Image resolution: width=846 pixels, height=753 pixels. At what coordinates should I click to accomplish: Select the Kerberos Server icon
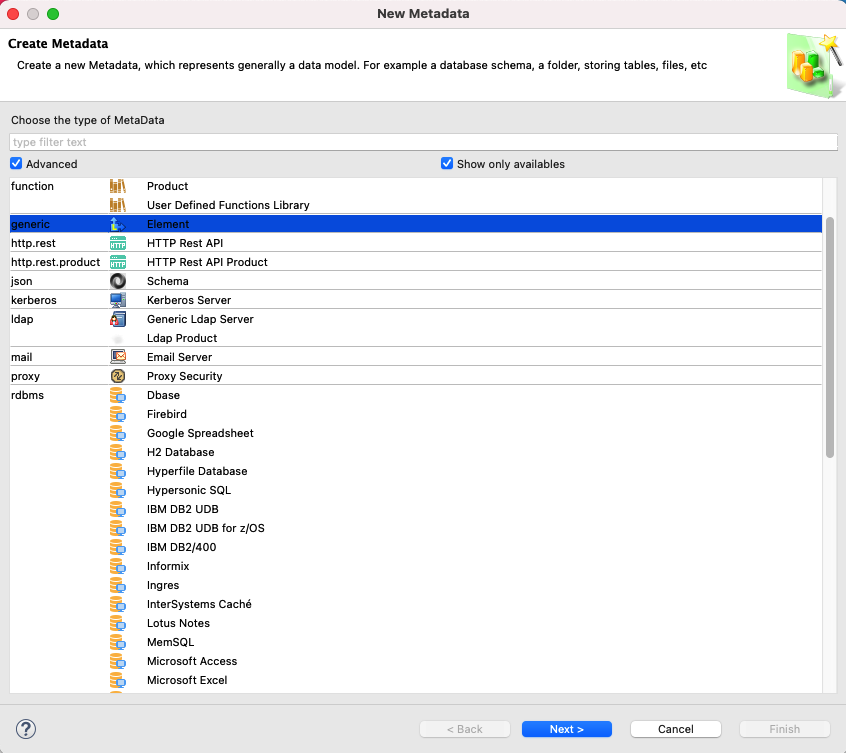118,300
